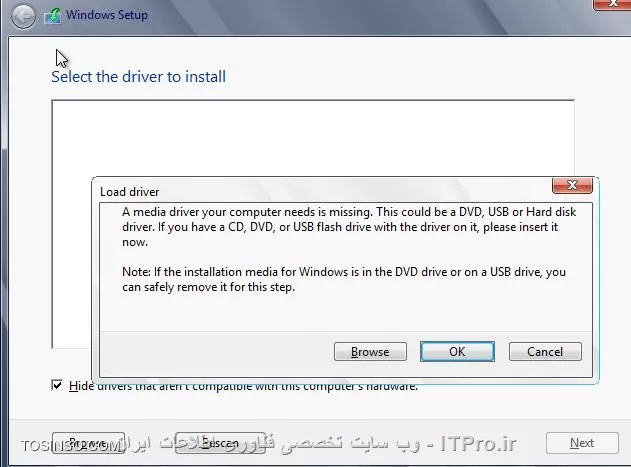Confirm with OK in Load driver dialog
The width and height of the screenshot is (631, 467).
pos(457,352)
